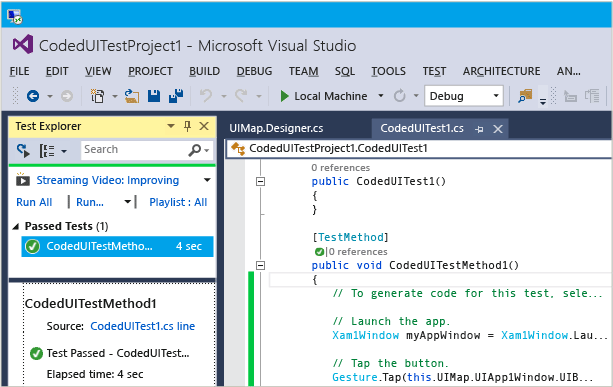Image resolution: width=613 pixels, height=387 pixels.
Task: Open the Group By icon in Test Explorer
Action: pyautogui.click(x=47, y=150)
